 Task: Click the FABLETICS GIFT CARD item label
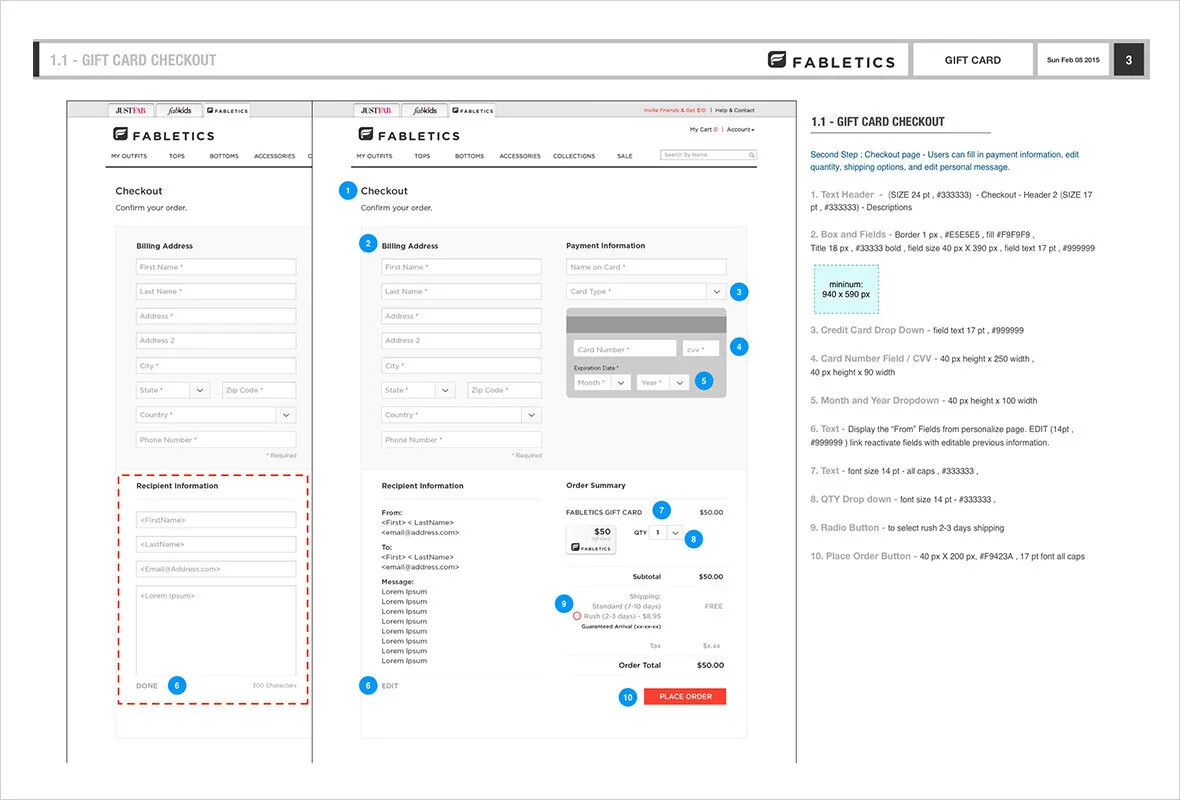[x=604, y=512]
